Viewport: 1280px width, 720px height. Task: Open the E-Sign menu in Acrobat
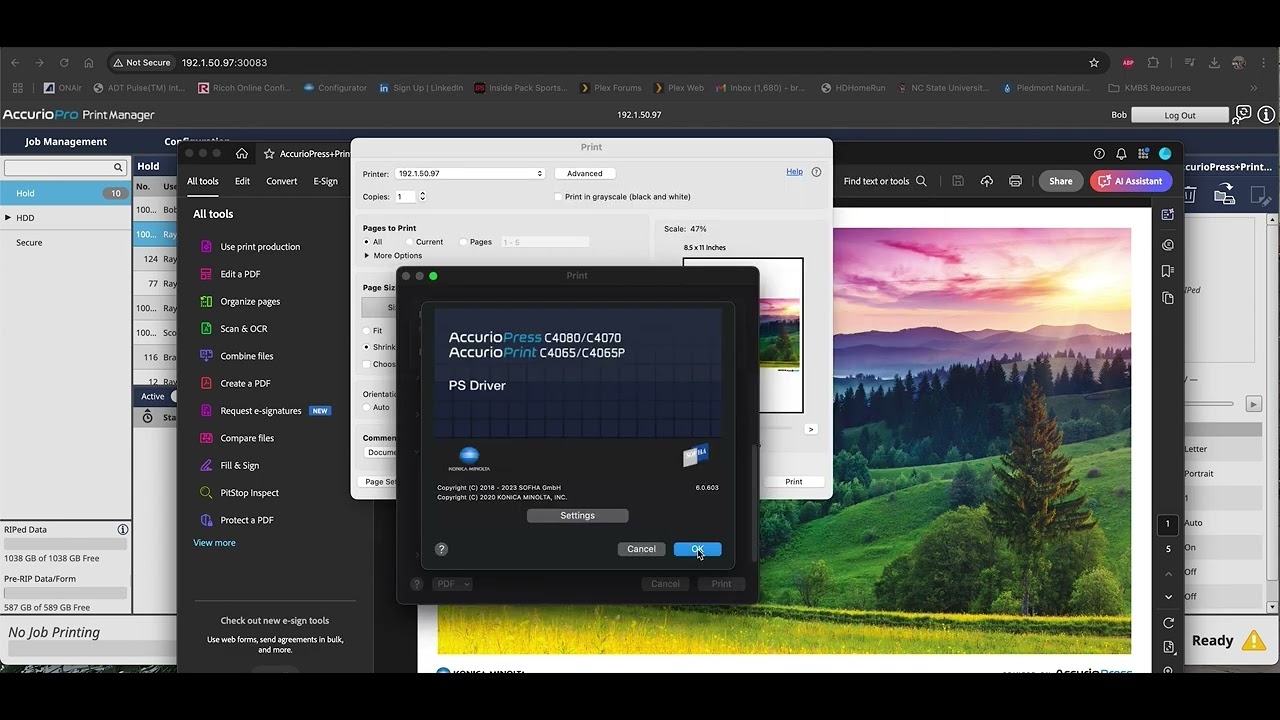[x=325, y=181]
